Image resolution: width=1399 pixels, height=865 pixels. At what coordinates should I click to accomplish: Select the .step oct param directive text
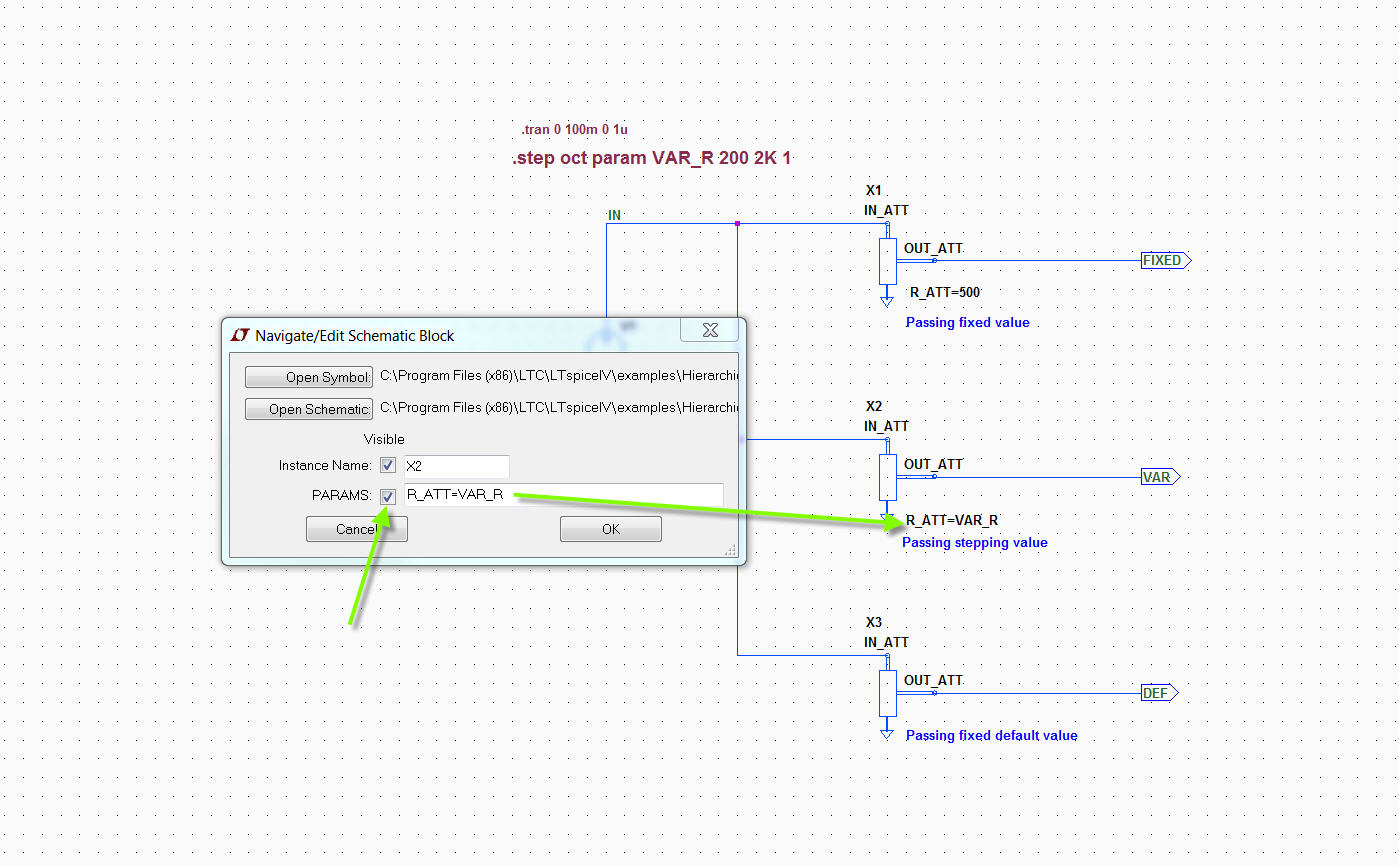pyautogui.click(x=651, y=158)
